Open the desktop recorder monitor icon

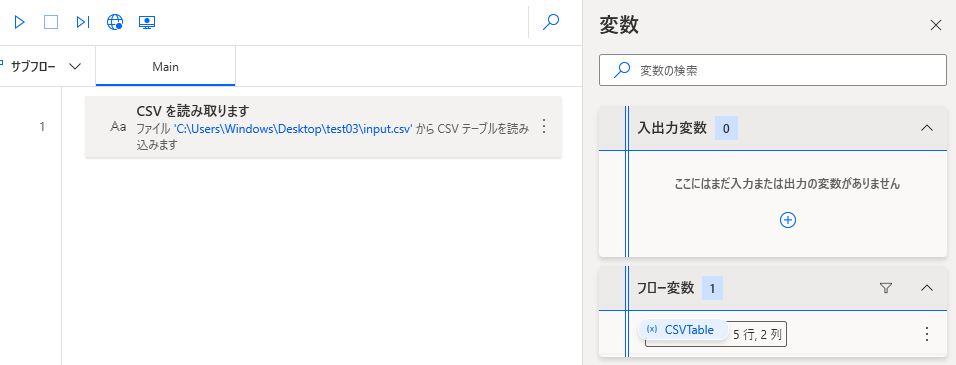pyautogui.click(x=147, y=23)
